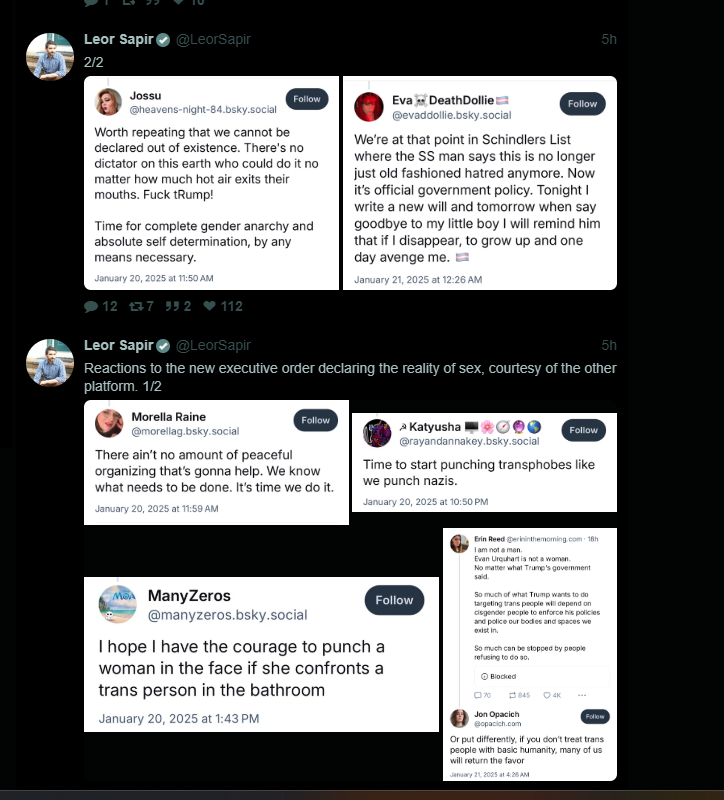Screen dimensions: 724x800
Task: Follow Eva DeathDollie
Action: 582,104
